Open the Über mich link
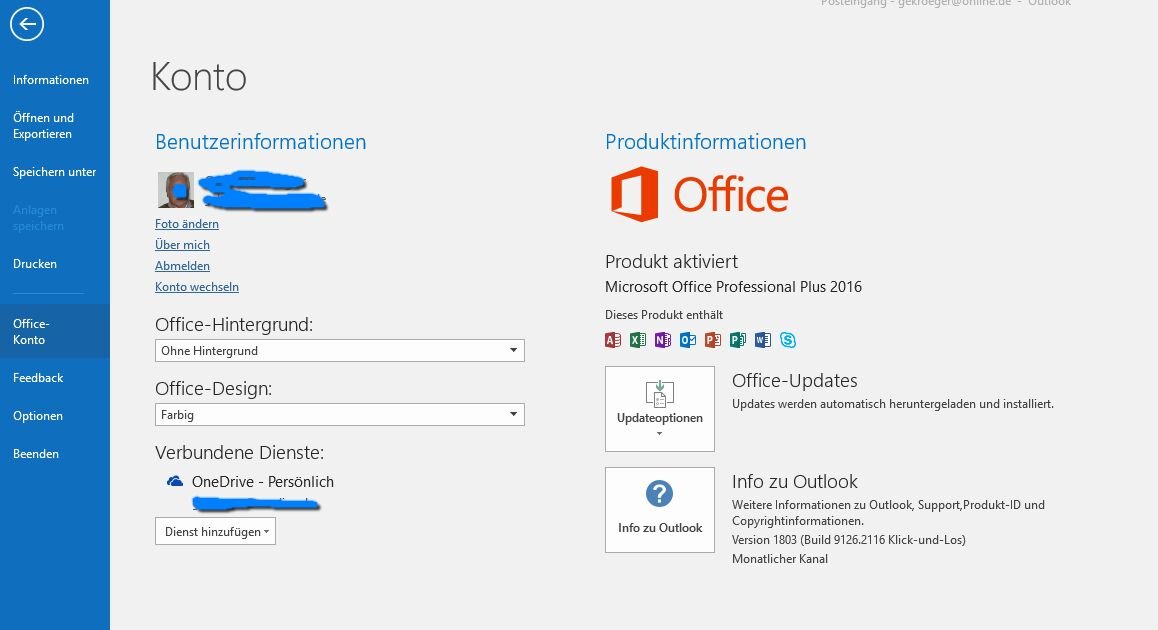Screen dimensions: 1158x630 (x=182, y=244)
